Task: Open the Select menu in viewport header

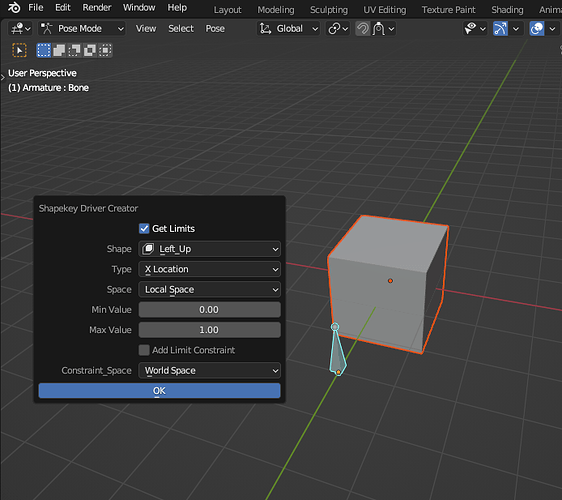Action: click(181, 29)
